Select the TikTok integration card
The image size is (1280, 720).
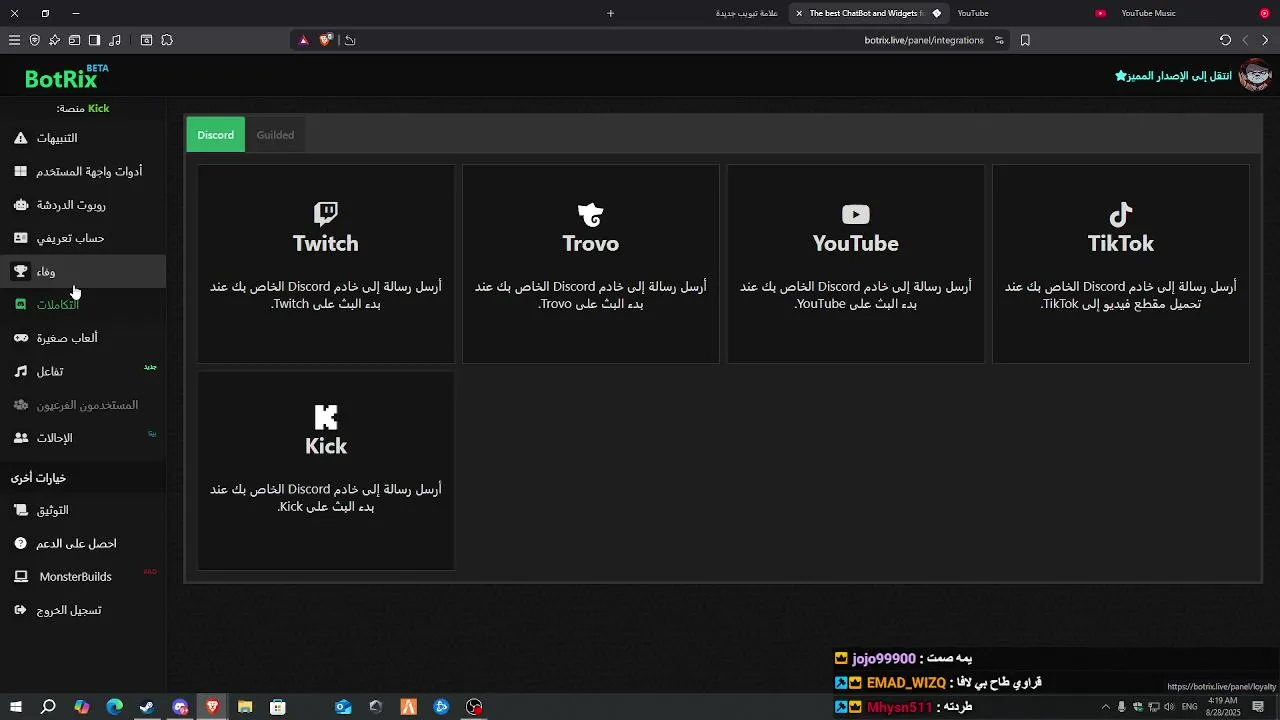[x=1121, y=264]
